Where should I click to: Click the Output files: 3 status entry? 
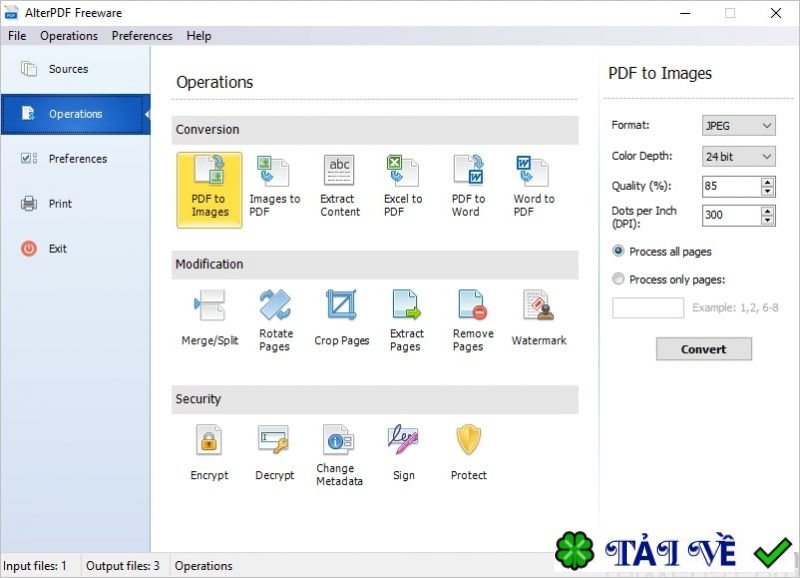(122, 566)
